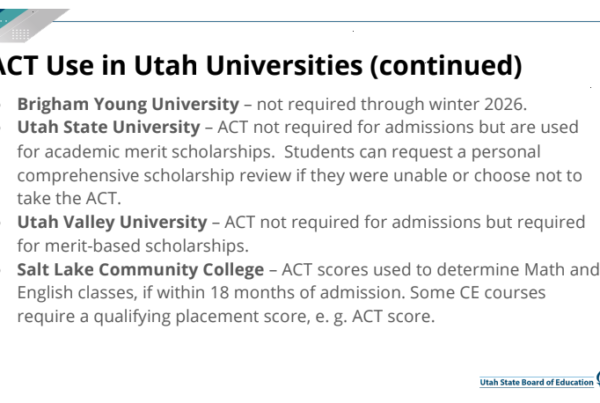Click the bold Utah Valley University heading
Image resolution: width=600 pixels, height=403 pixels.
[x=112, y=222]
